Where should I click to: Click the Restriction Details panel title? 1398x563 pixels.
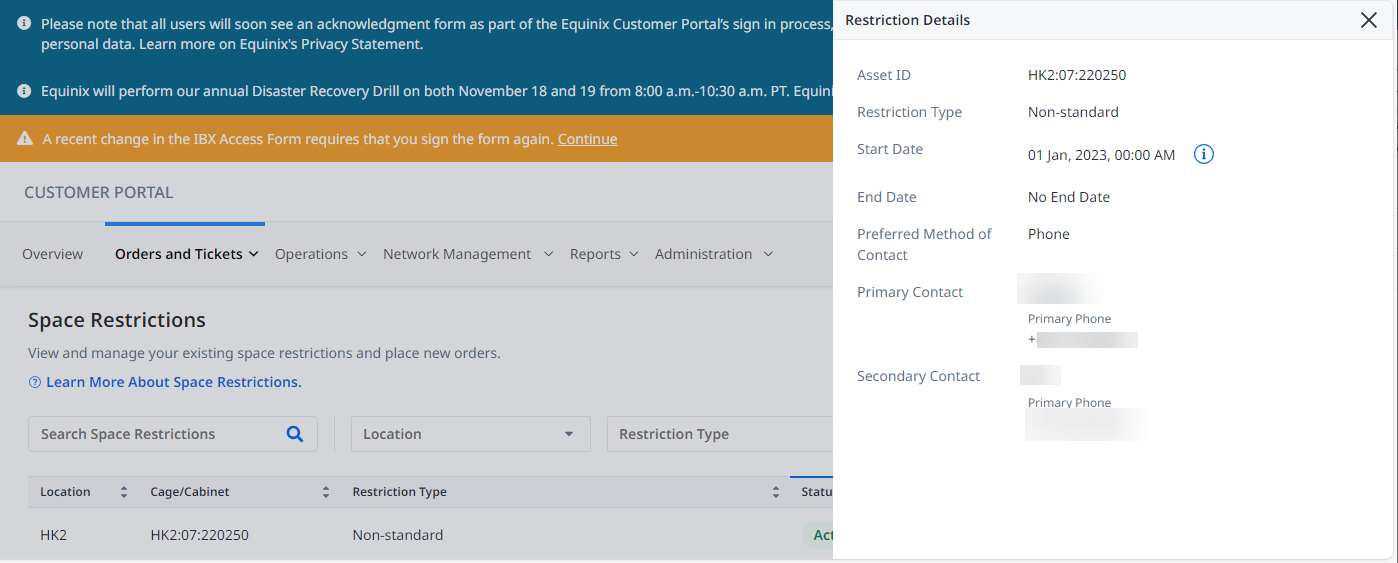[907, 20]
